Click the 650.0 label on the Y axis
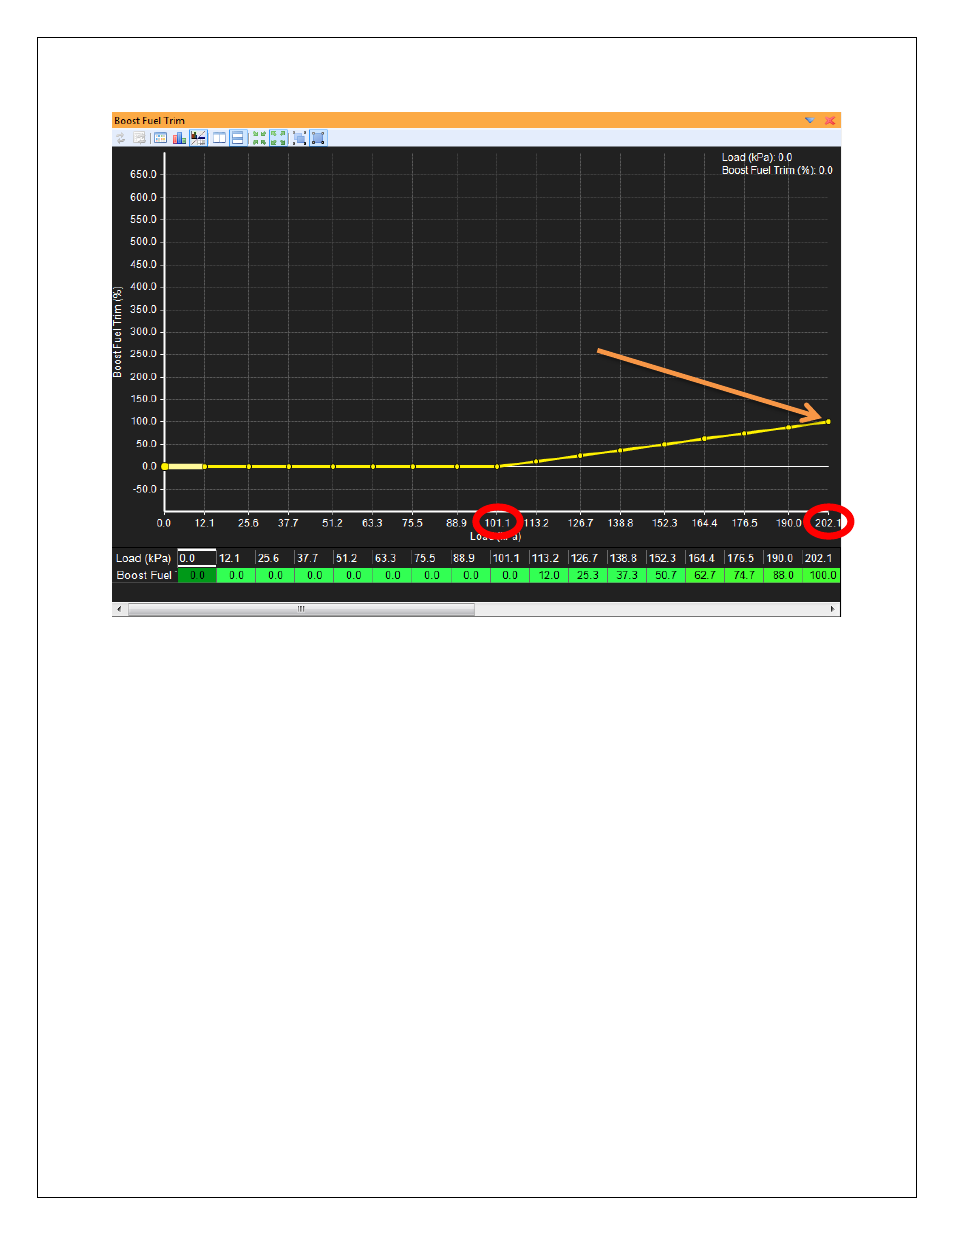 click(143, 174)
